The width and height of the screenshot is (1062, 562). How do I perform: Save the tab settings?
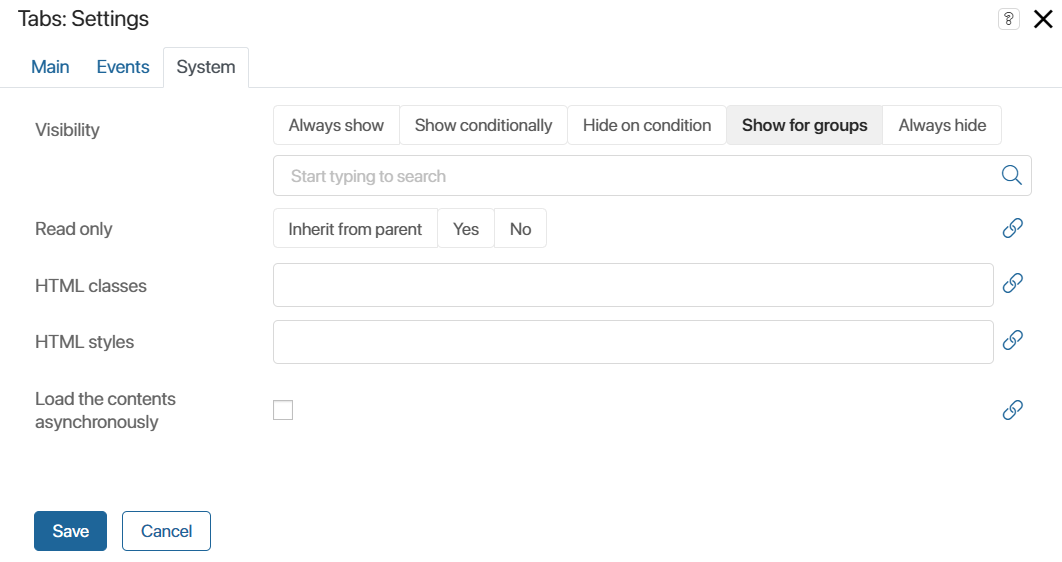70,531
